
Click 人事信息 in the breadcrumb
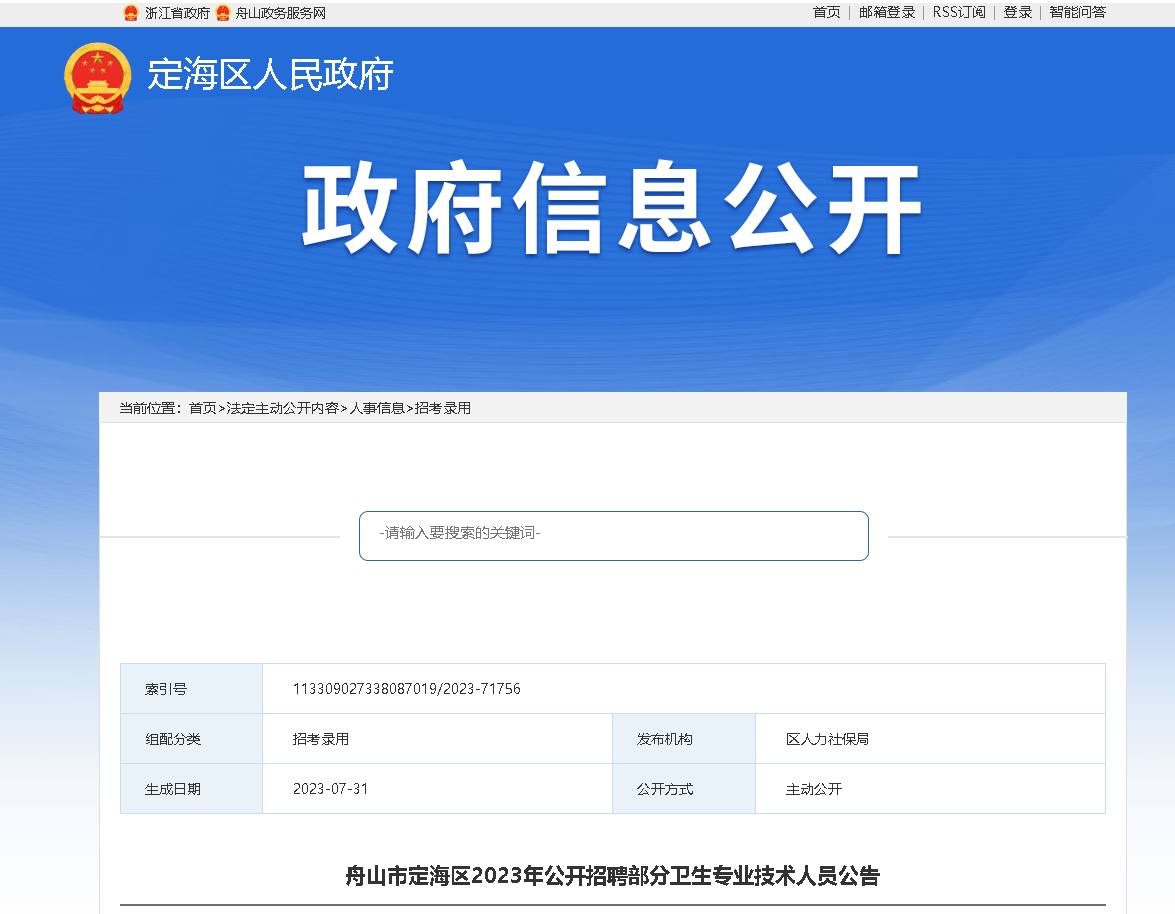pos(377,408)
